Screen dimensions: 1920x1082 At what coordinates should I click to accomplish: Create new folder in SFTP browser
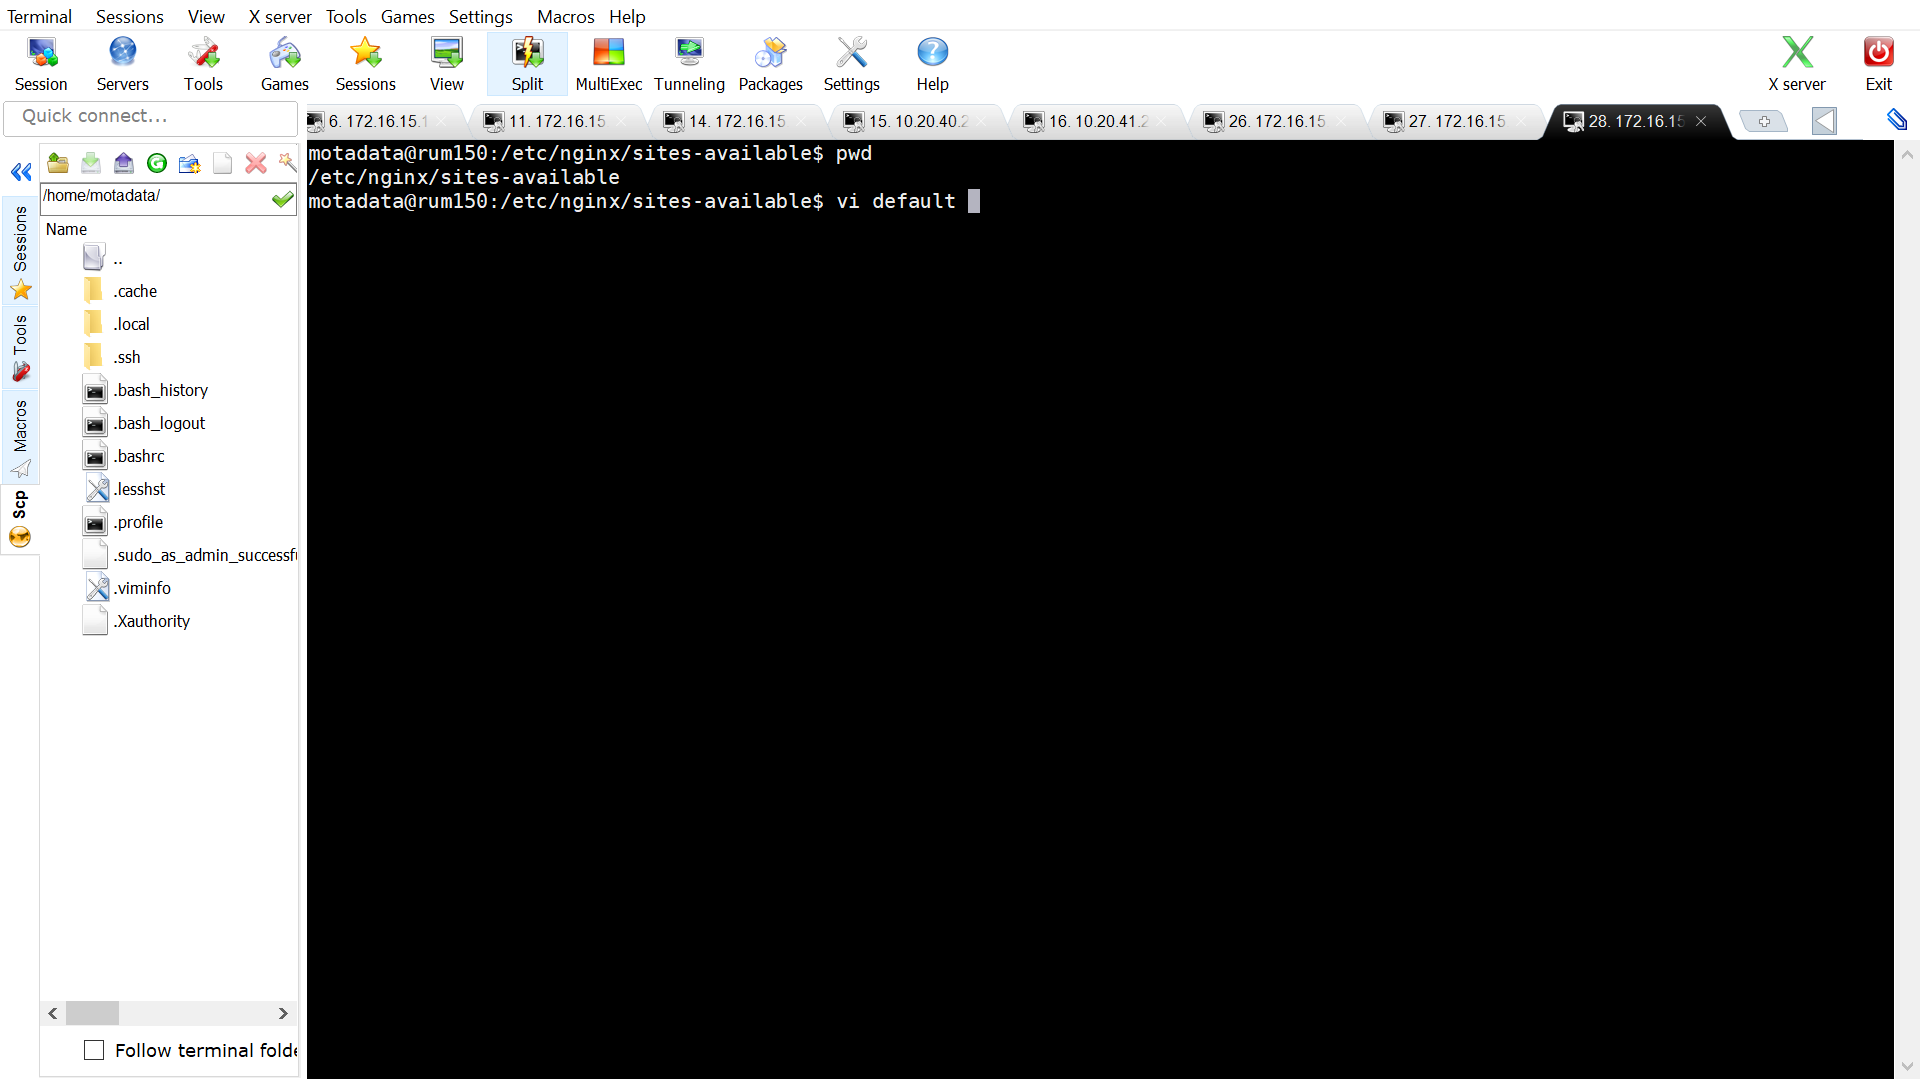point(189,163)
